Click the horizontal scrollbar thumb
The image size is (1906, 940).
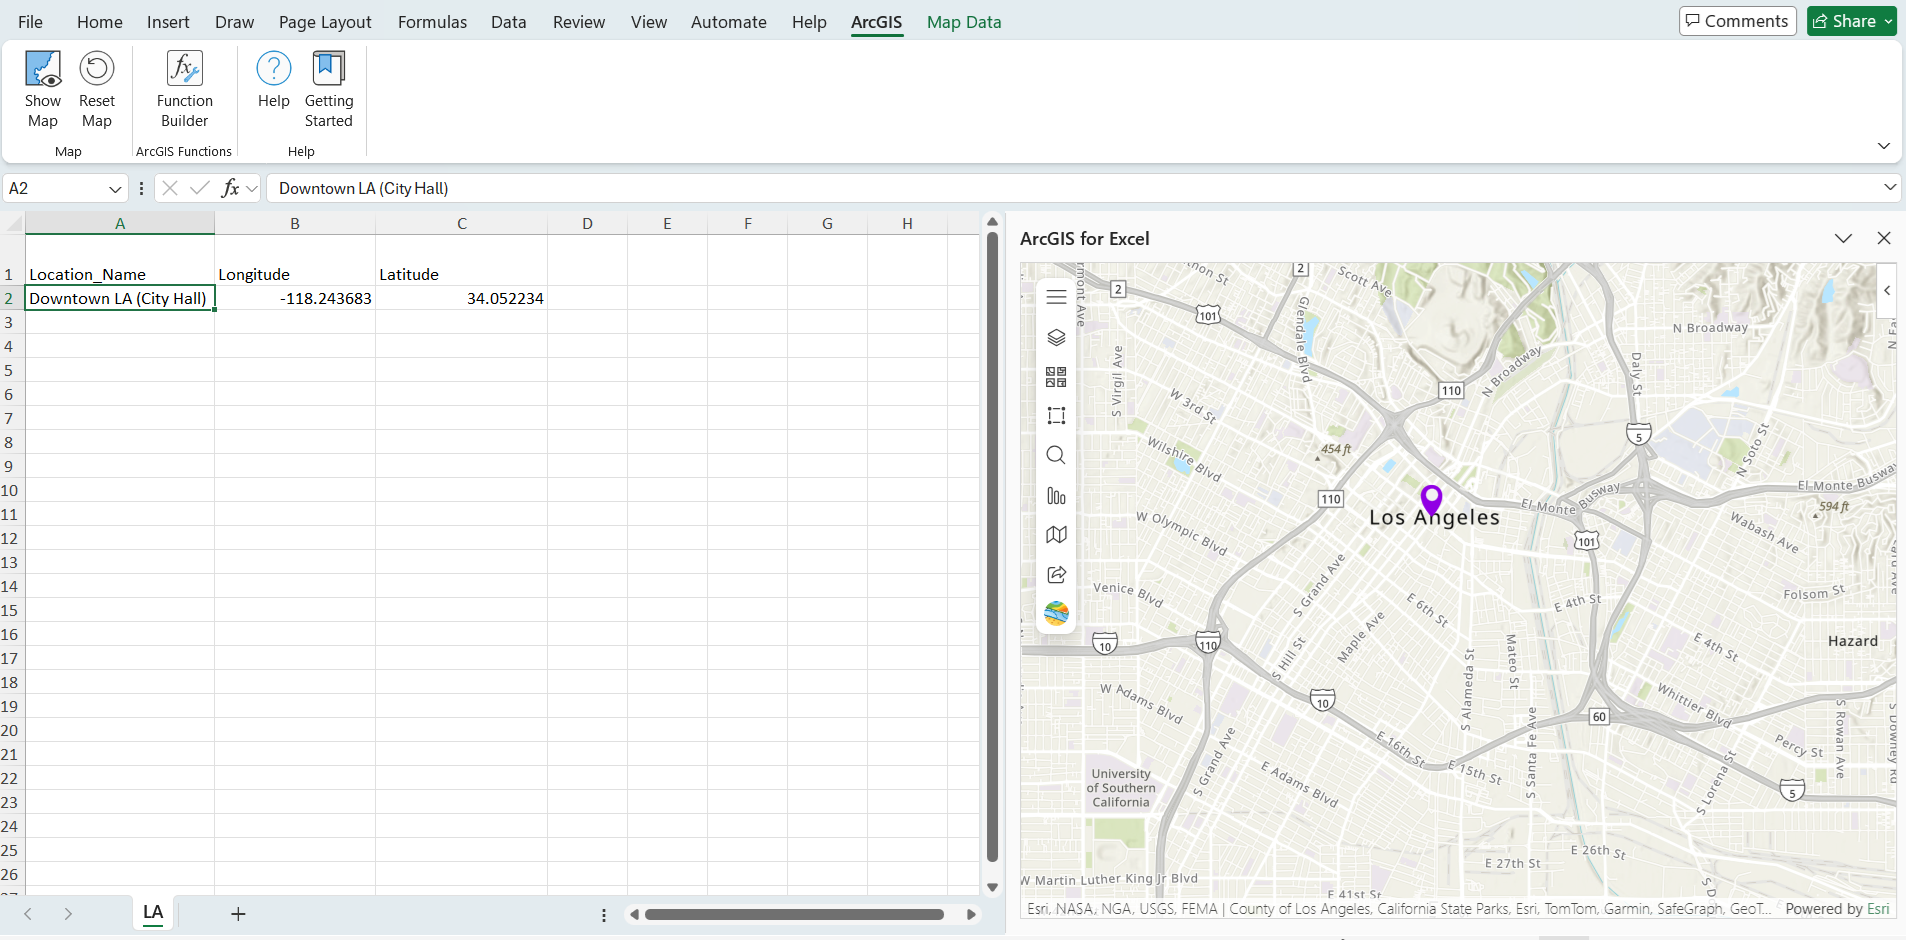794,914
